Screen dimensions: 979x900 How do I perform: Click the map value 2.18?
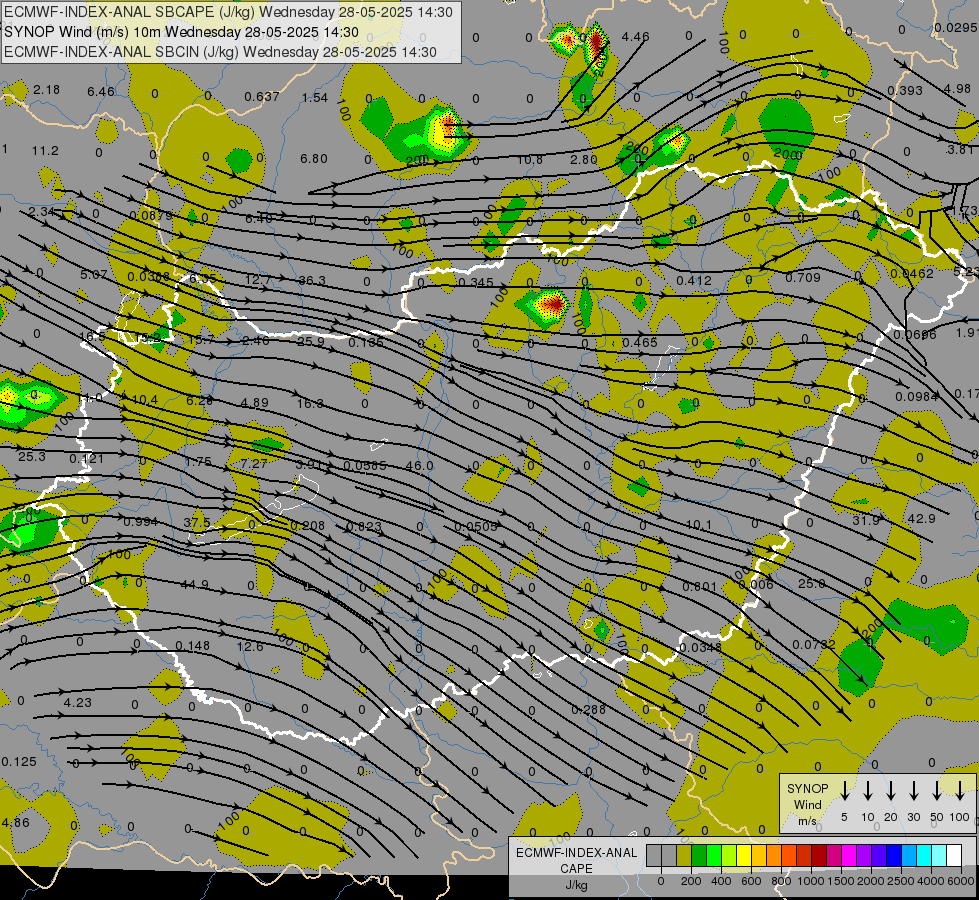coord(47,90)
